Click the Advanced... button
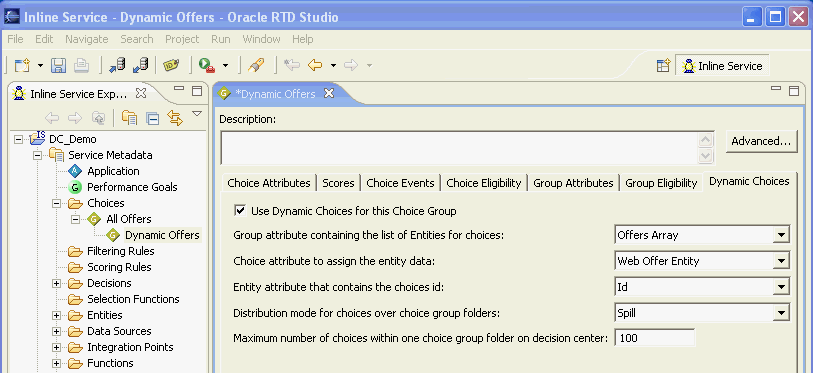This screenshot has height=373, width=813. coord(761,141)
